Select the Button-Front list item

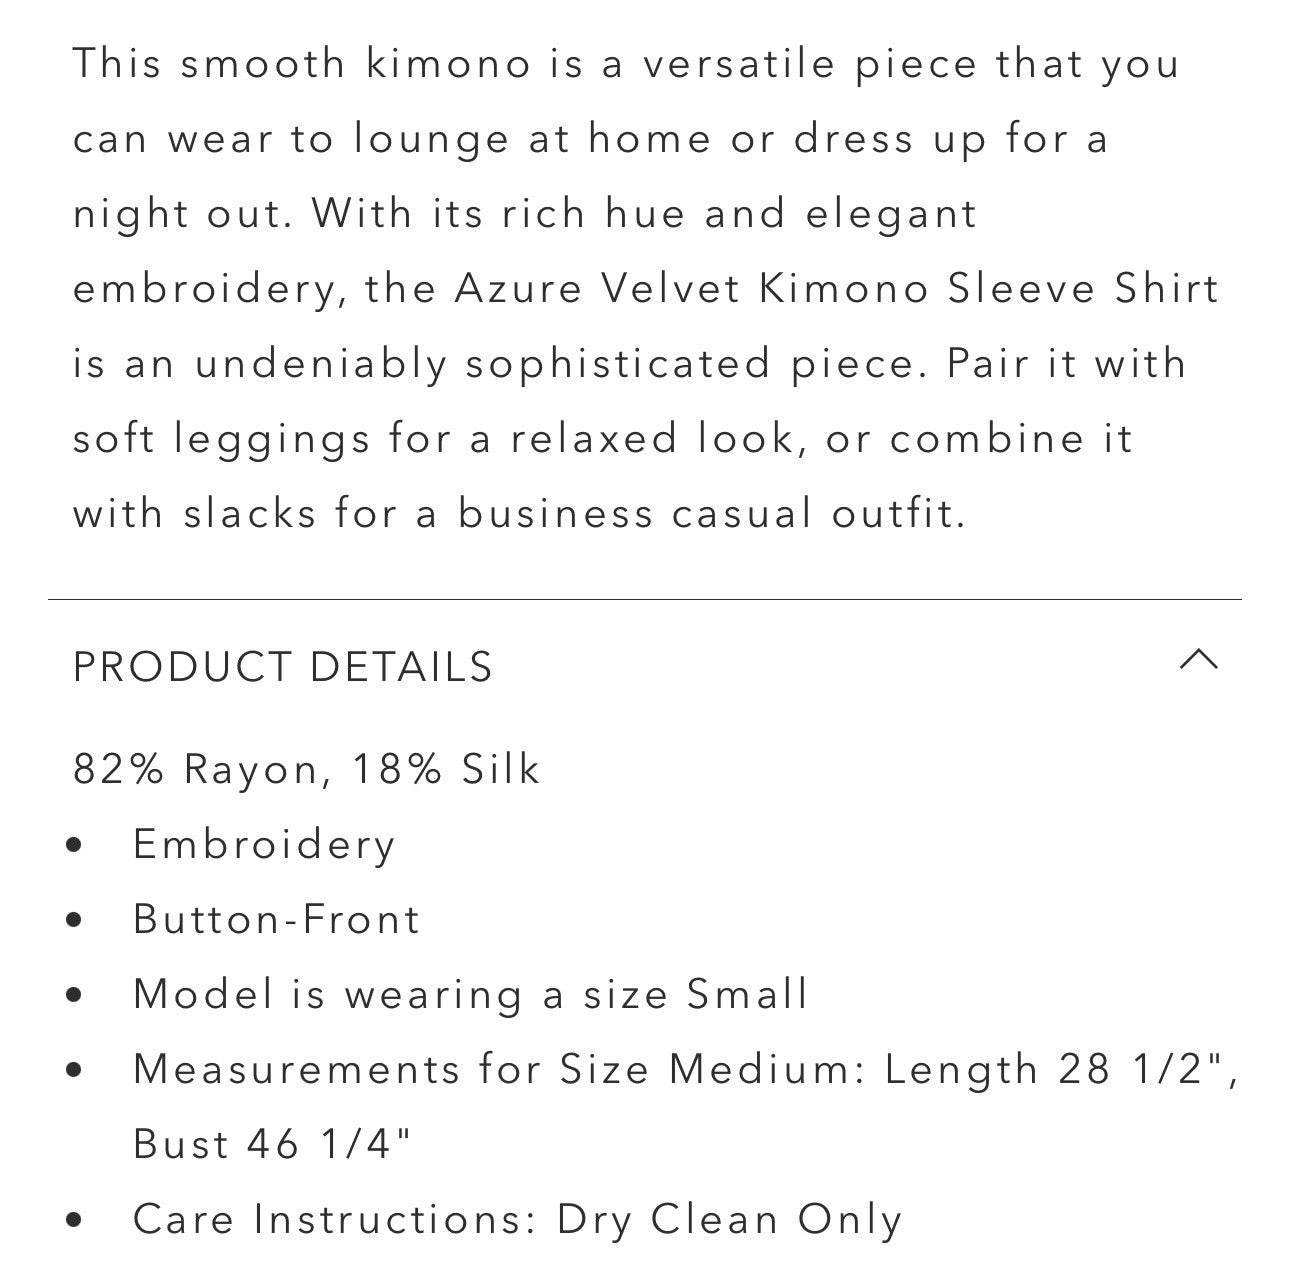[x=277, y=920]
